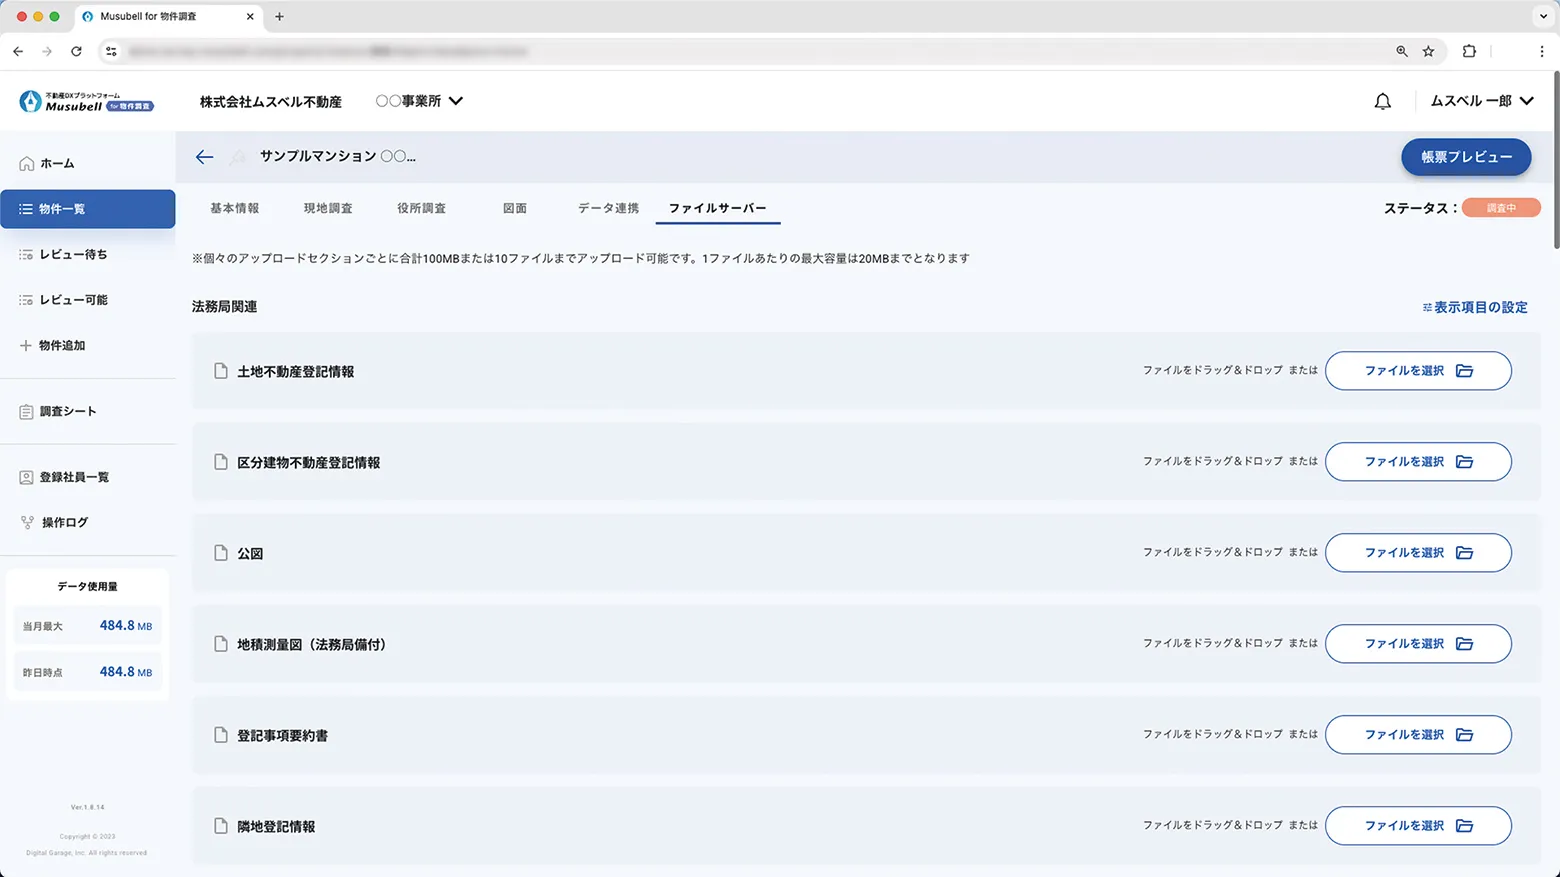
Task: Click the browser reload icon
Action: point(76,51)
